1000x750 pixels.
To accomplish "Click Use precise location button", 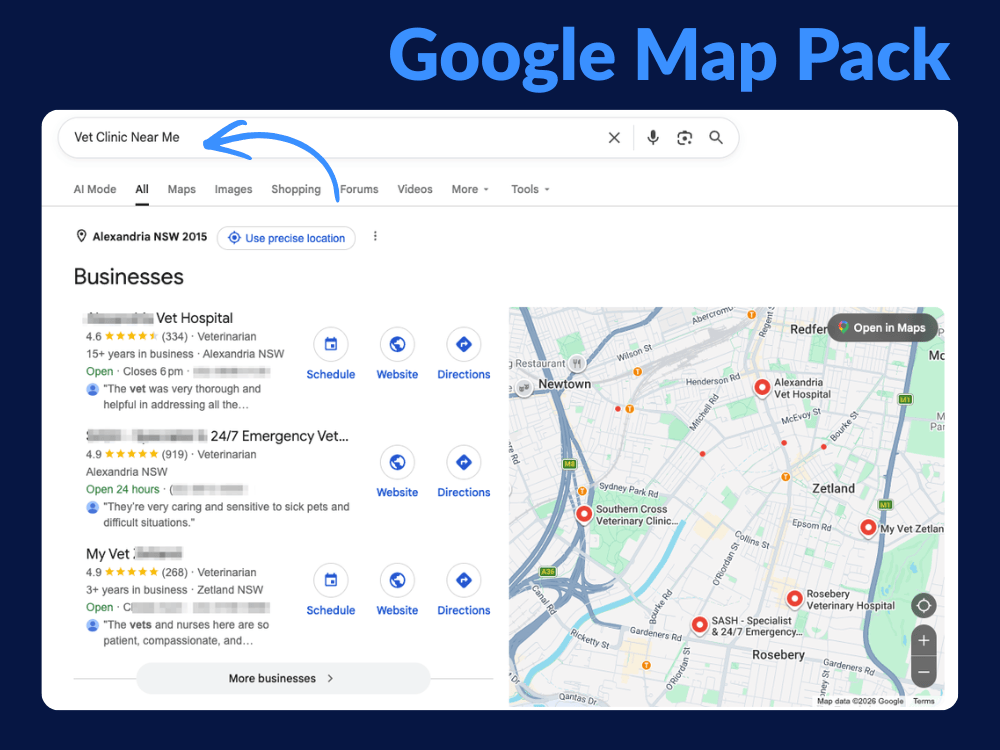I will click(286, 238).
